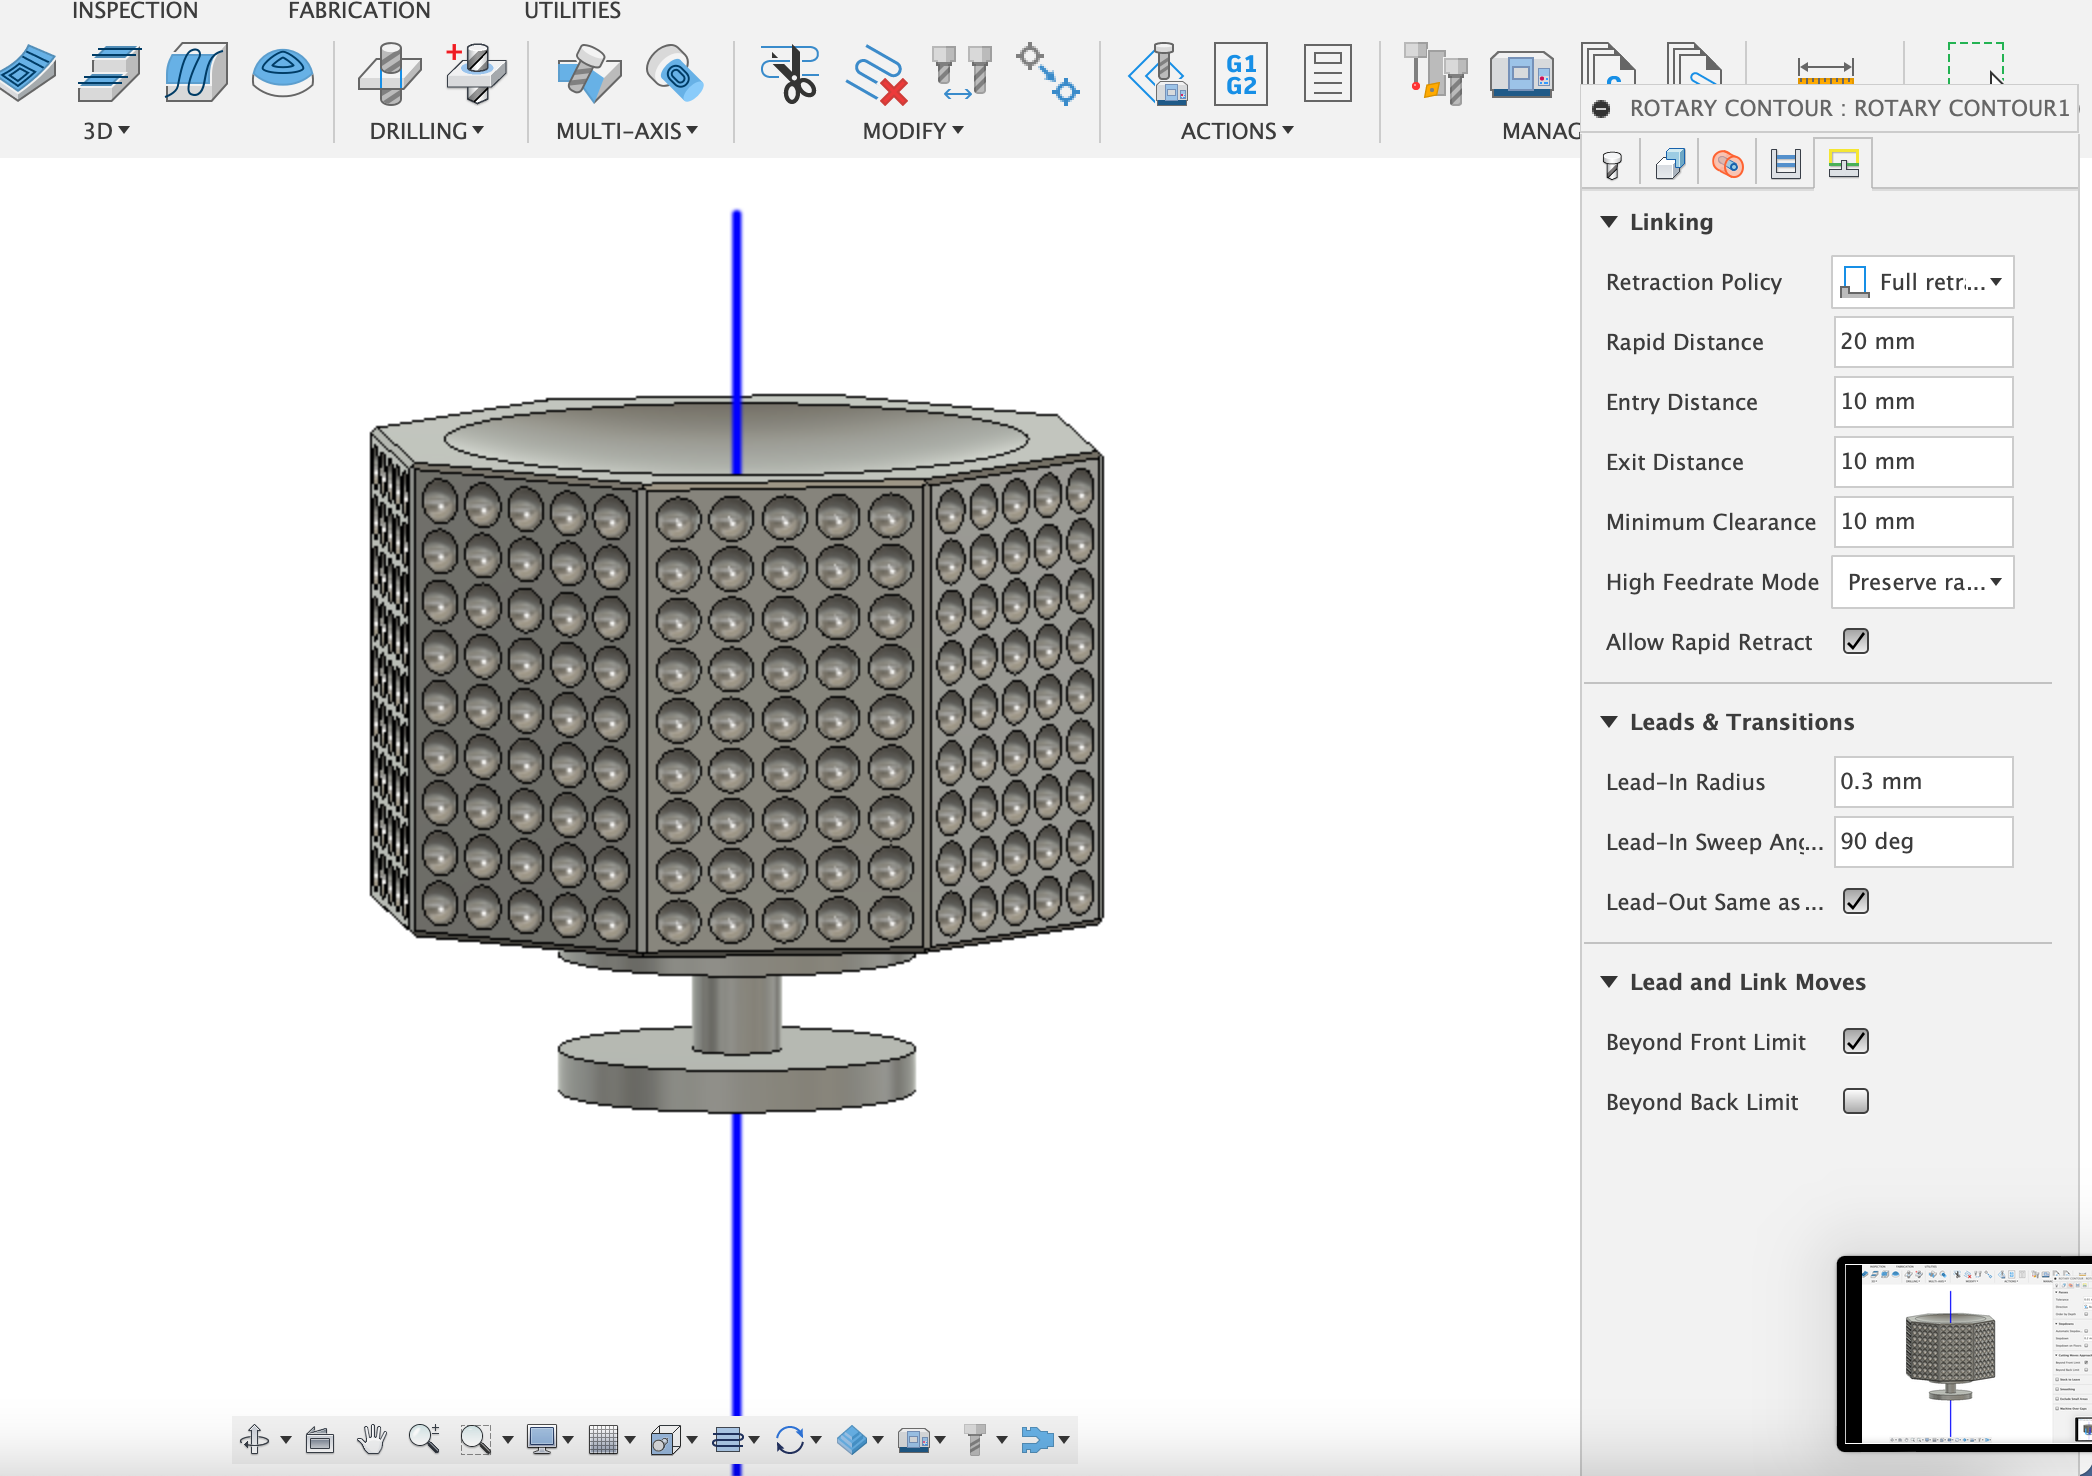This screenshot has height=1476, width=2092.
Task: Click the Zoom magnifier icon
Action: pos(424,1439)
